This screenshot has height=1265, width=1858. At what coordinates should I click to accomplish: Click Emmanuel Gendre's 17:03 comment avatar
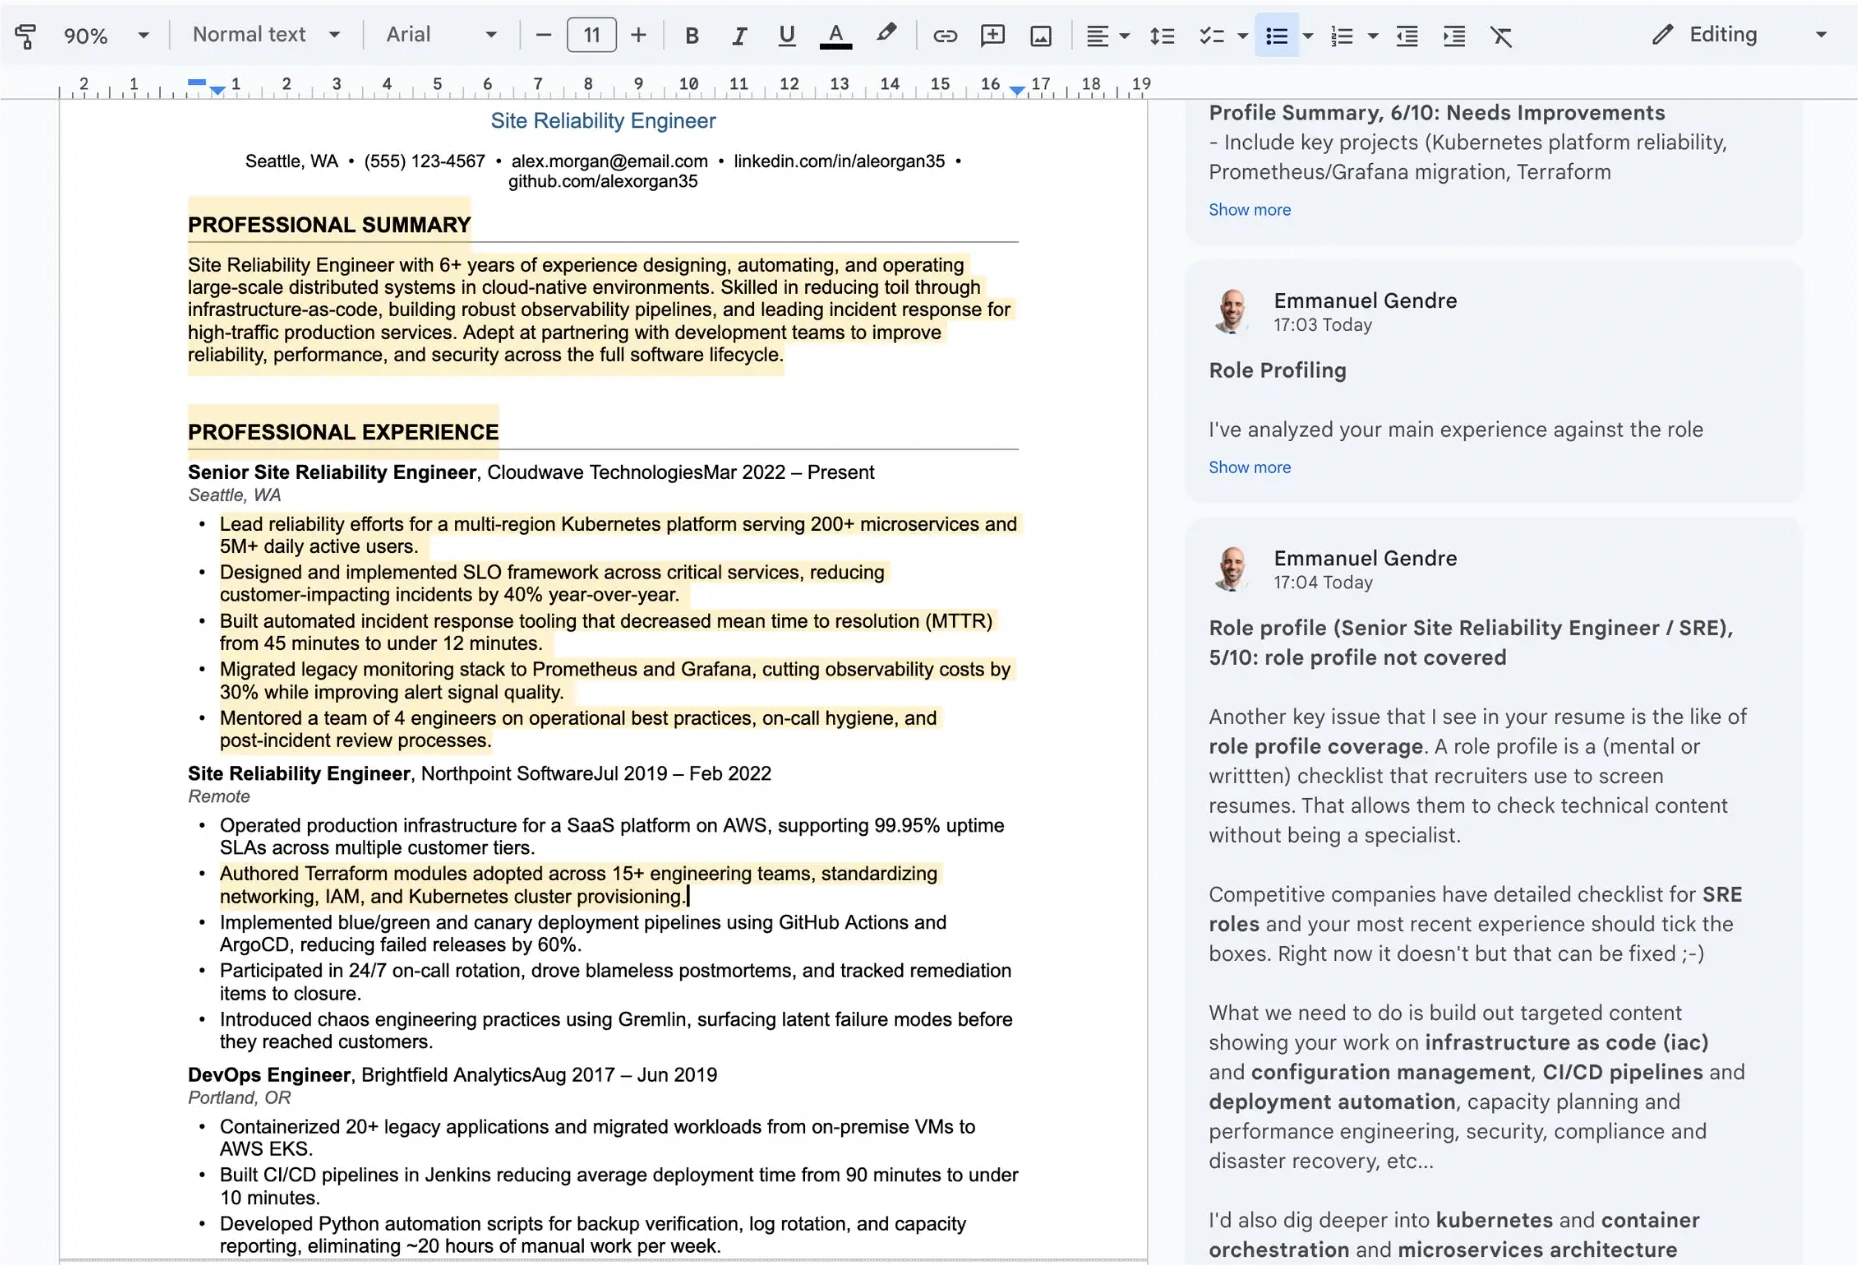[x=1232, y=311]
